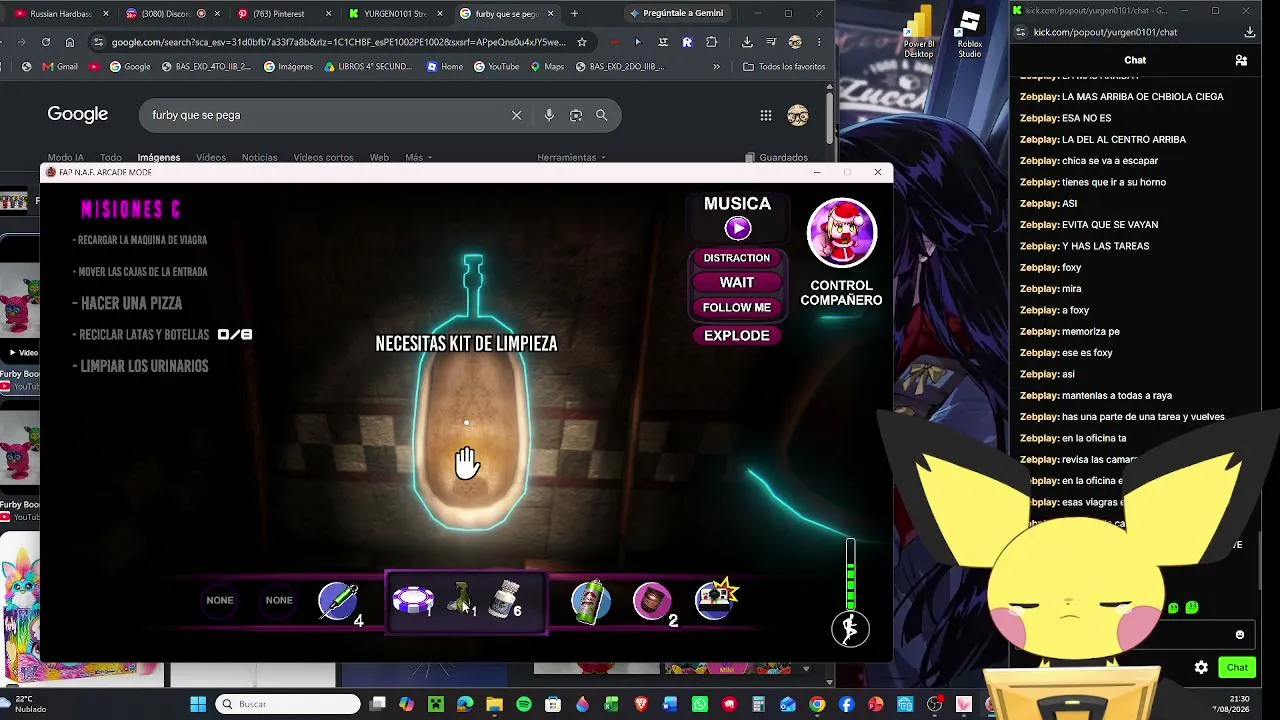
Task: Open the Maps bookmark
Action: tap(547, 67)
